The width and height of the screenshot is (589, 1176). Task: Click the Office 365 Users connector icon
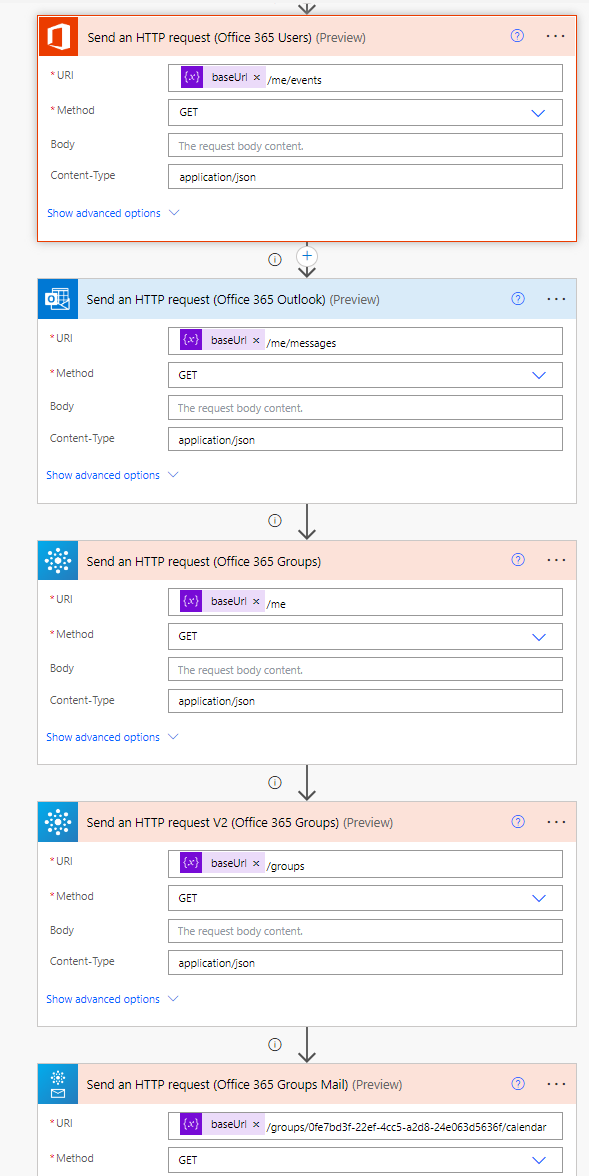[59, 36]
